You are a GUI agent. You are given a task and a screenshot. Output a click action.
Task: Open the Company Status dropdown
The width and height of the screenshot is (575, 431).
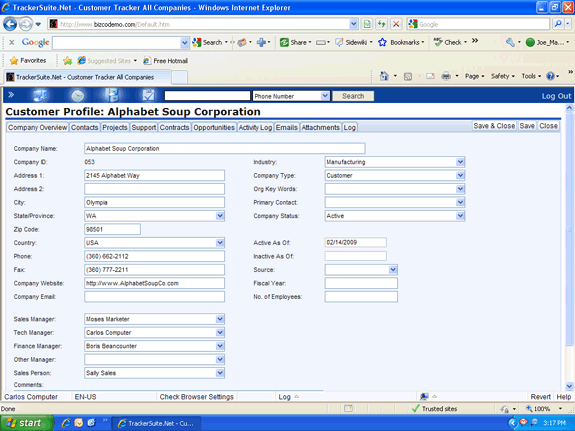[460, 216]
